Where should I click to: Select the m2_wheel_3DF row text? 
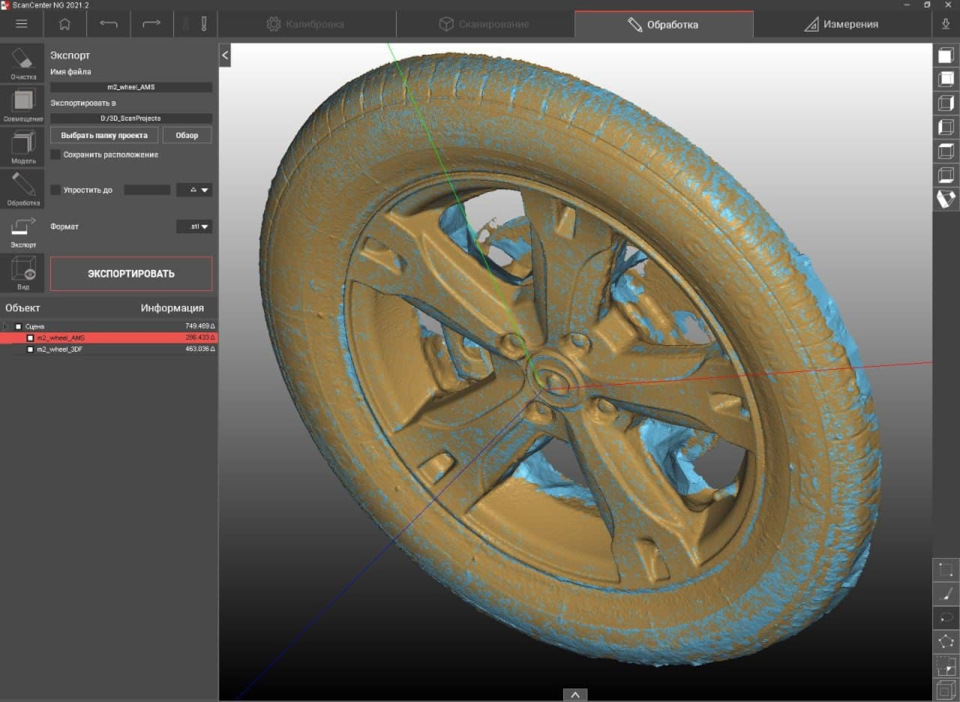point(59,349)
